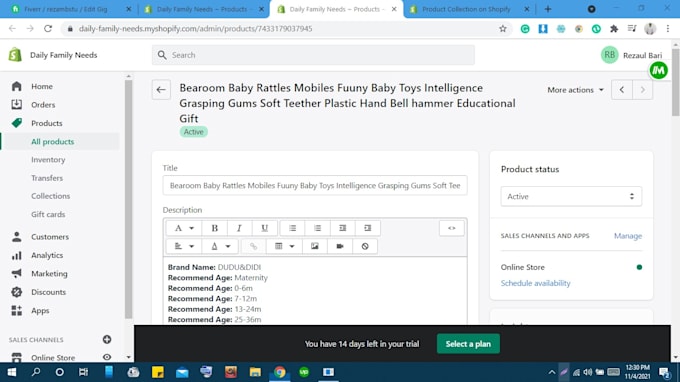
Task: Toggle bold formatting in description editor
Action: (214, 228)
